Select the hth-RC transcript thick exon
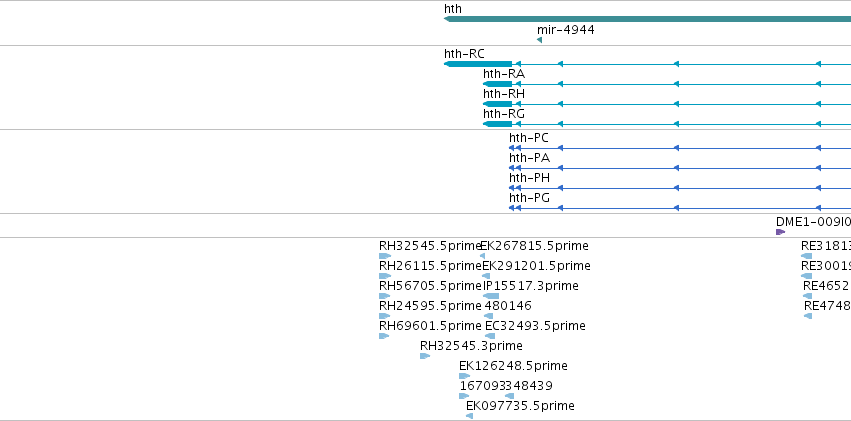 478,64
